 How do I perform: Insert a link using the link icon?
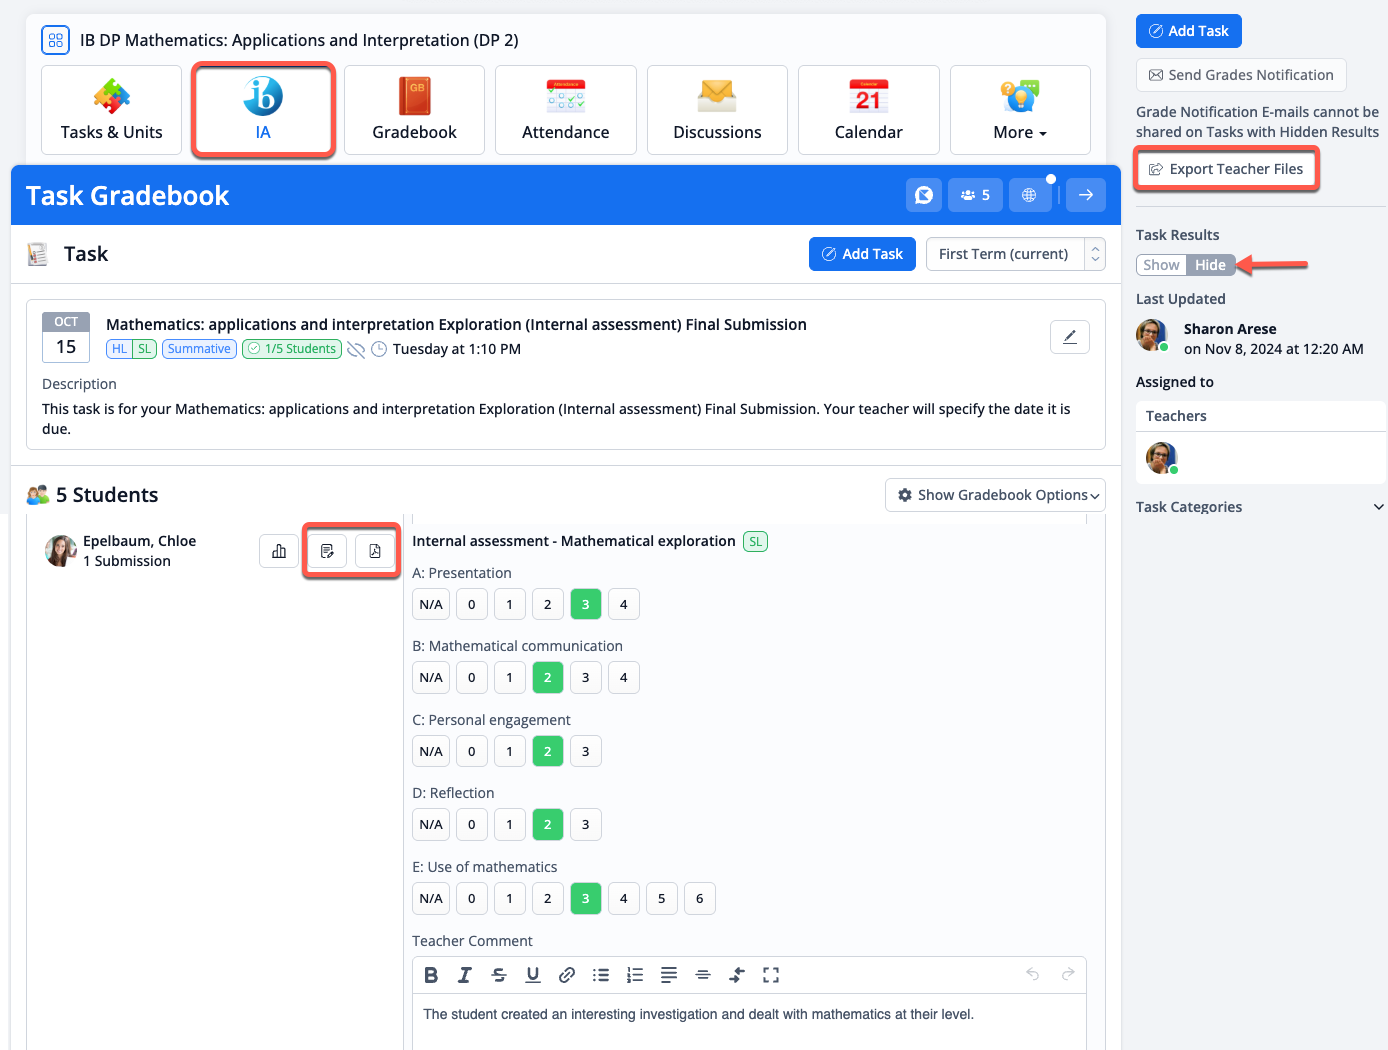pyautogui.click(x=567, y=975)
